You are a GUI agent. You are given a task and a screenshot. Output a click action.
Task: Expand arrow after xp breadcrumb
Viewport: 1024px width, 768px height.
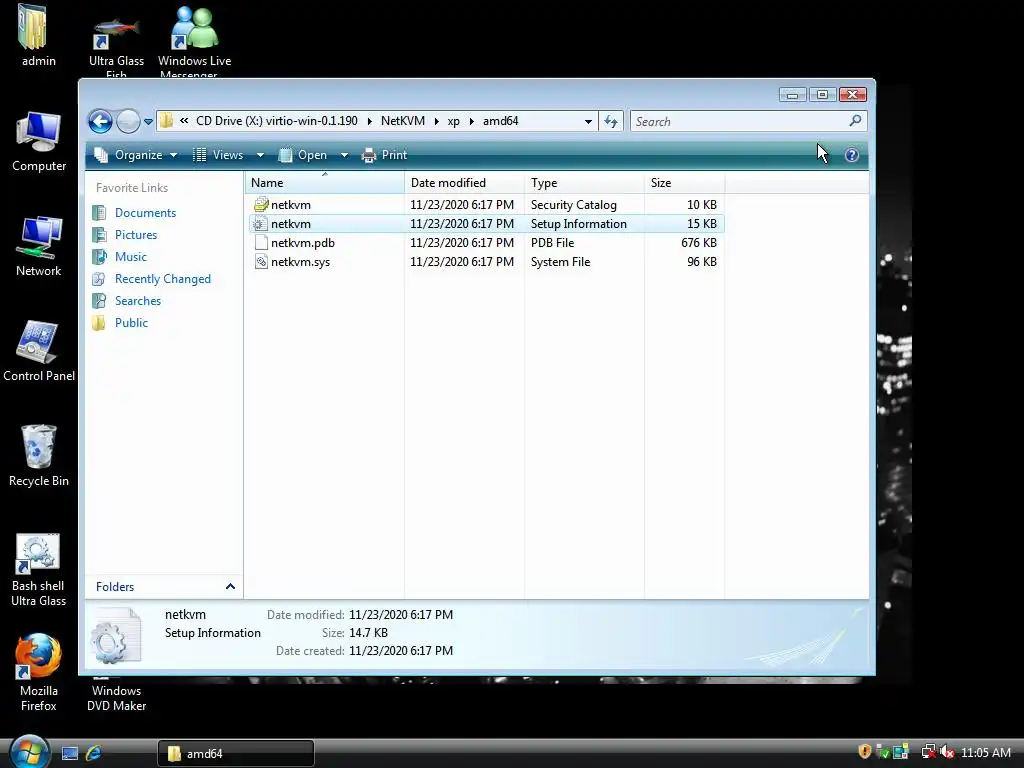(472, 121)
